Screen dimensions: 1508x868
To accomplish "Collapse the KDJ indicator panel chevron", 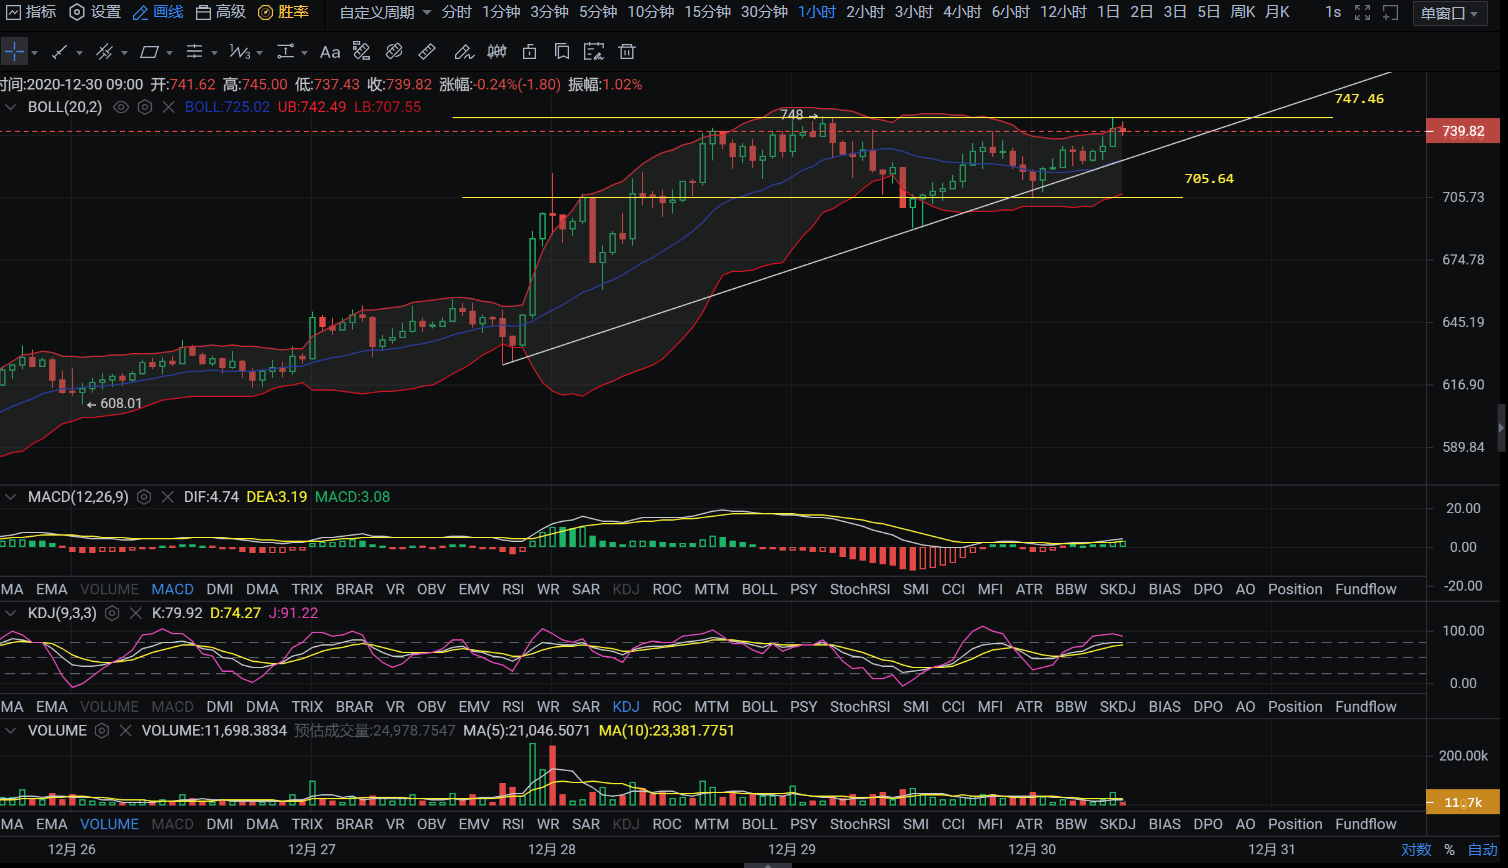I will 12,613.
